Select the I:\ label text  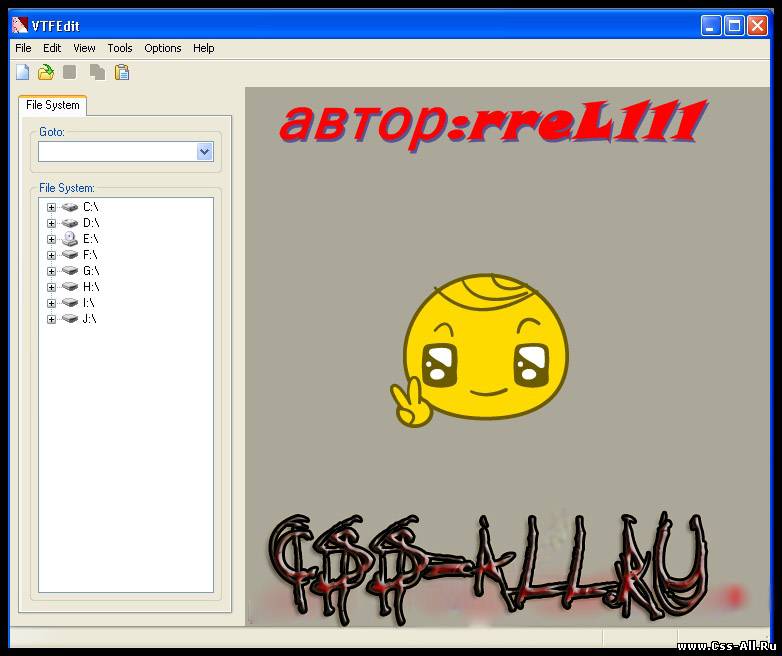[x=89, y=302]
